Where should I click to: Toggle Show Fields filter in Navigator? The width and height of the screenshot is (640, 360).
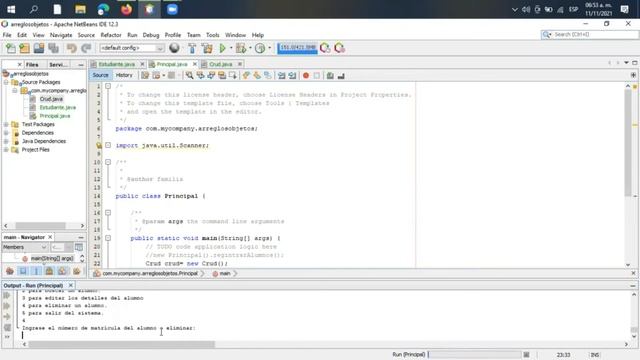(23, 271)
